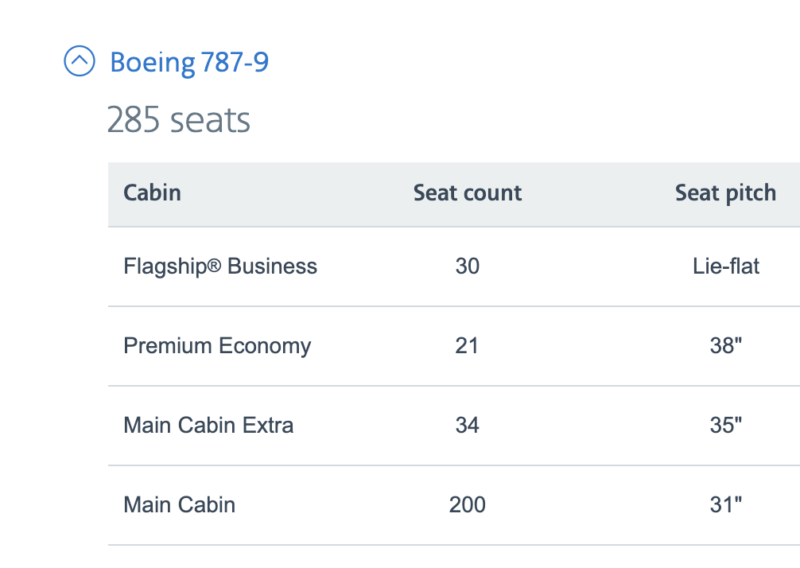Click the 285 seats subtitle

[179, 120]
